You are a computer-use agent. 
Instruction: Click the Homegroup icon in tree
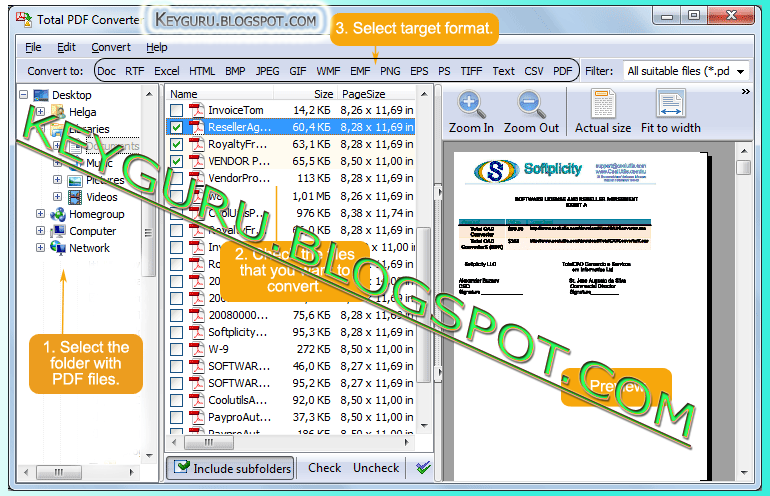tap(58, 214)
